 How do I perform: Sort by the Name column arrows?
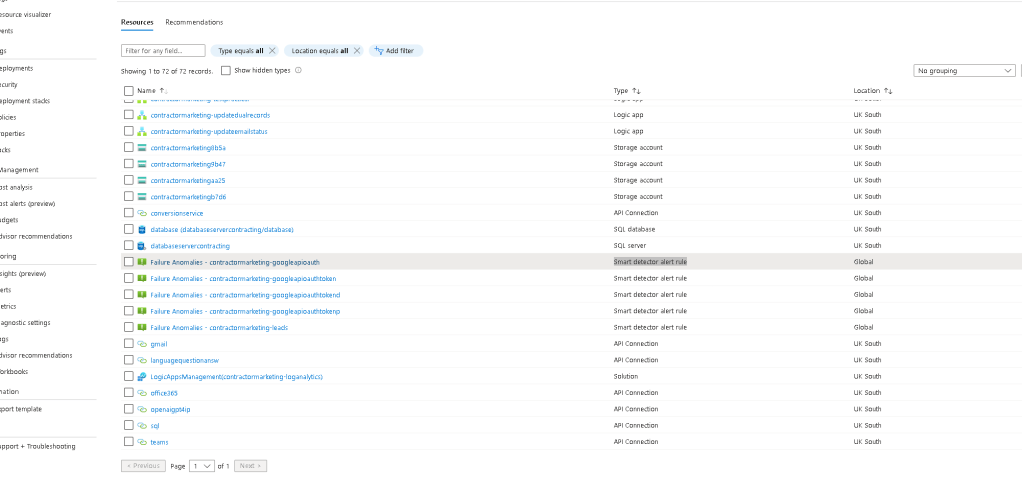pyautogui.click(x=164, y=91)
